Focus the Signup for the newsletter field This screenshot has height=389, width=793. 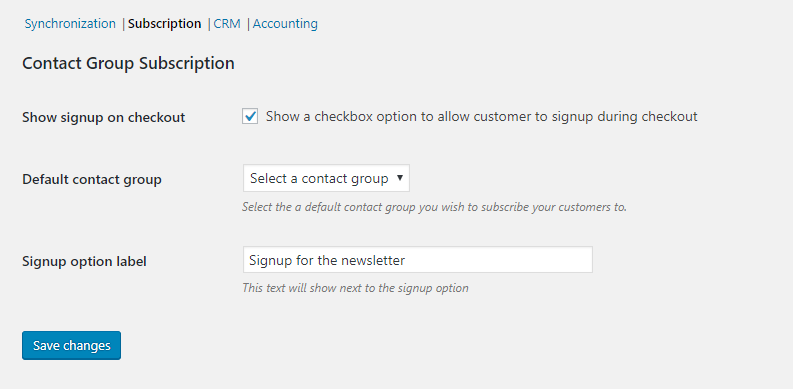418,260
